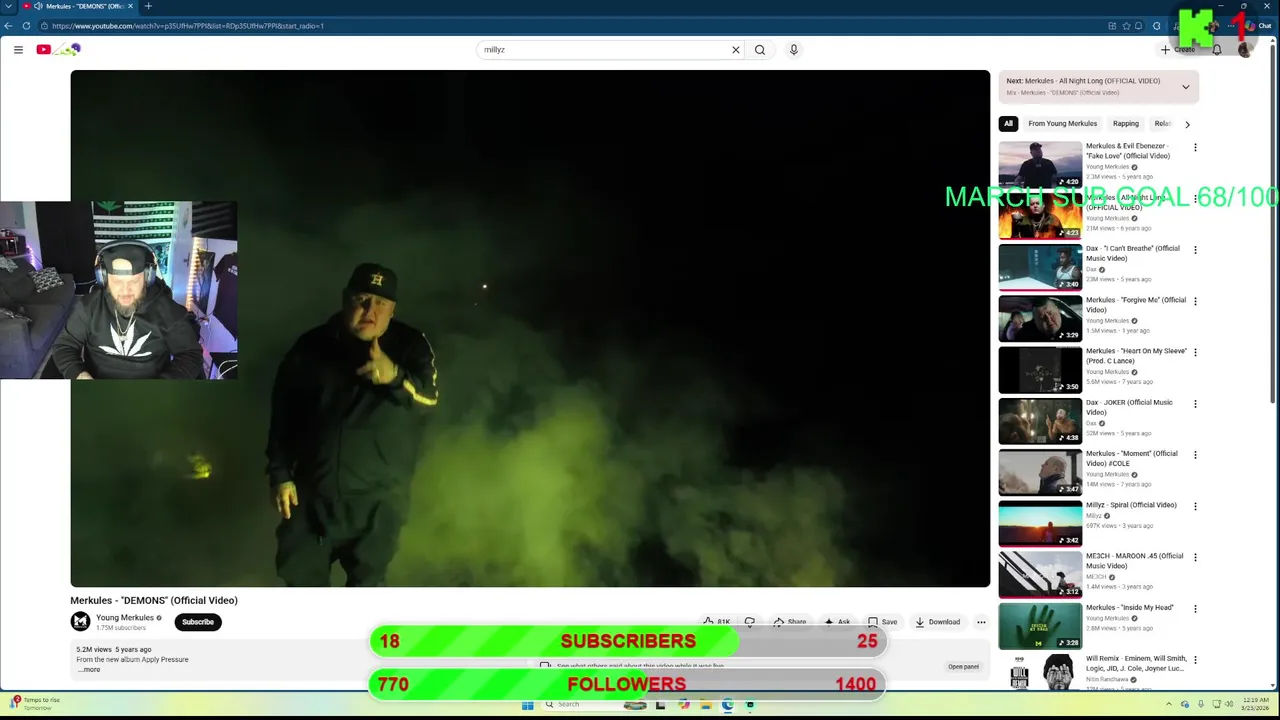This screenshot has height=720, width=1280.
Task: Run search with the magnifier button
Action: point(760,50)
